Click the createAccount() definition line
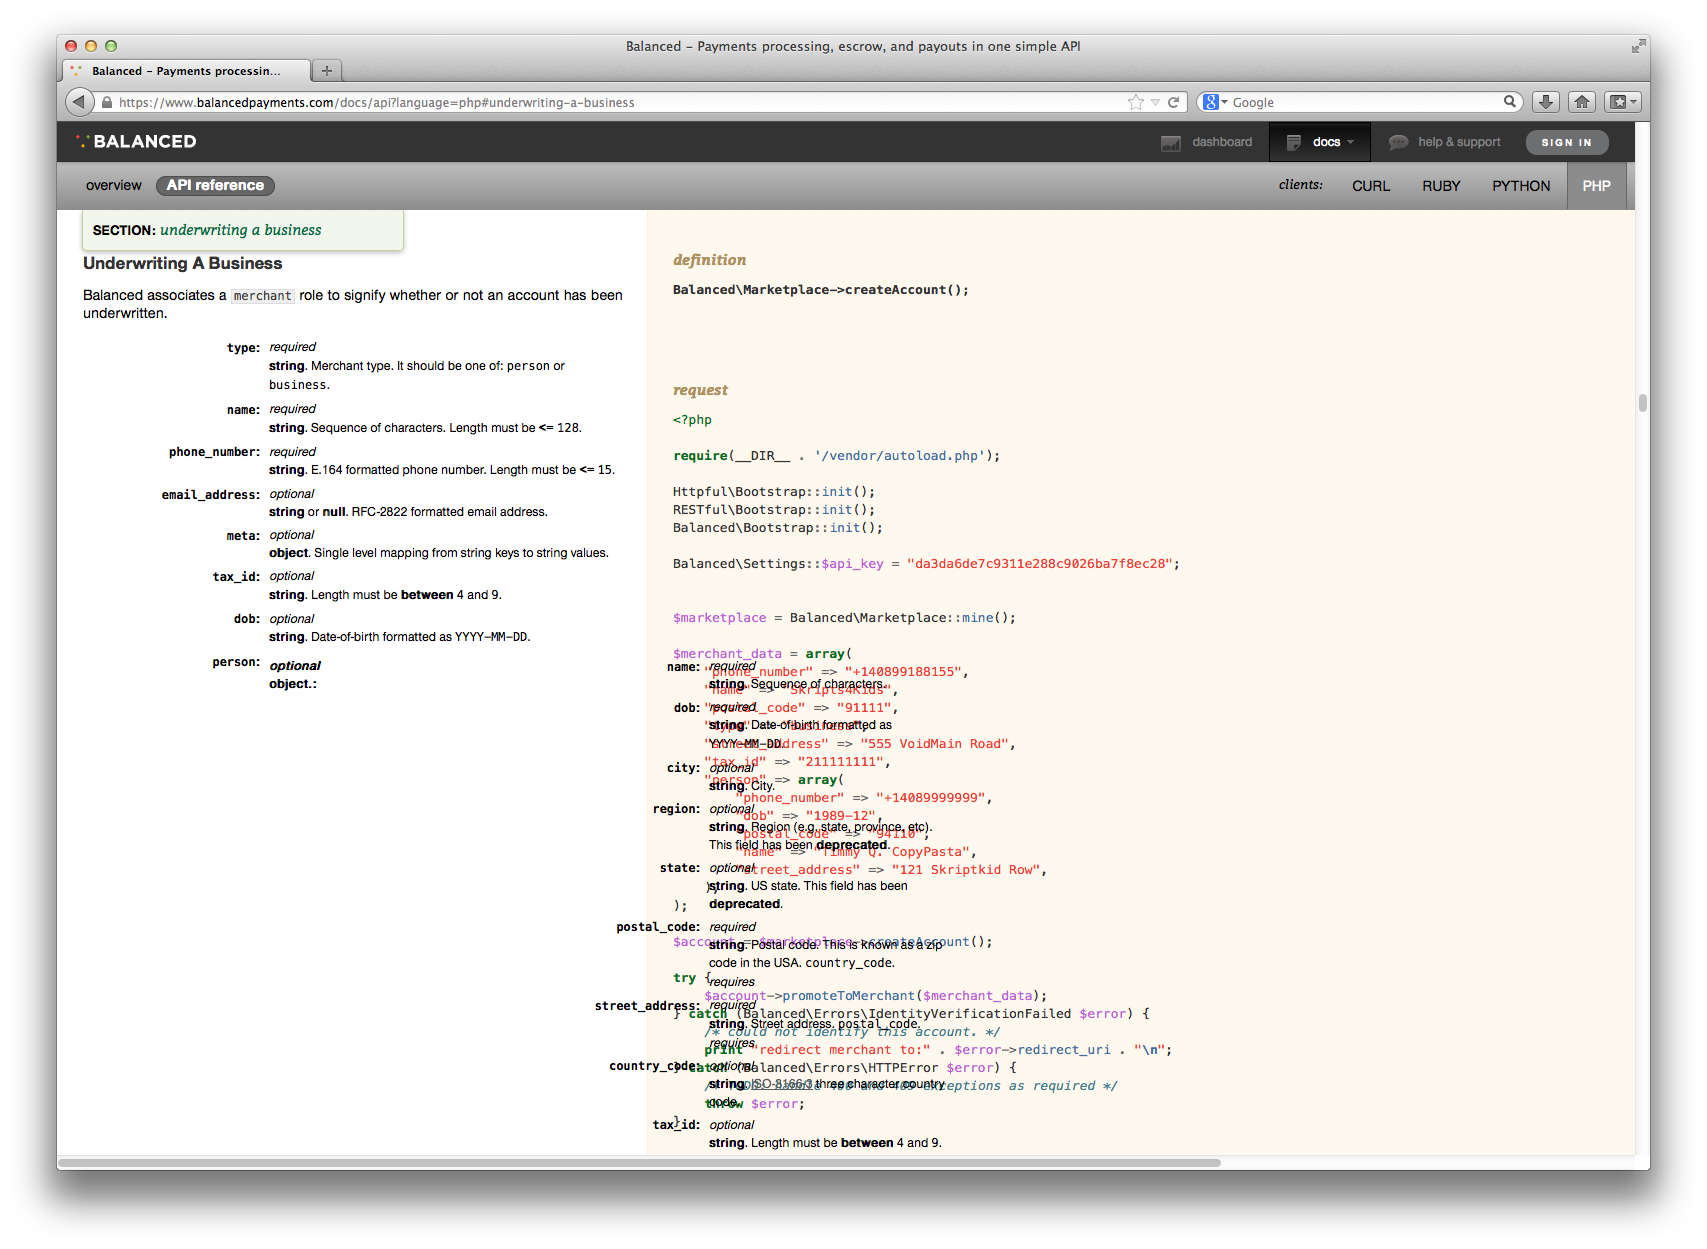This screenshot has height=1249, width=1707. click(x=820, y=290)
